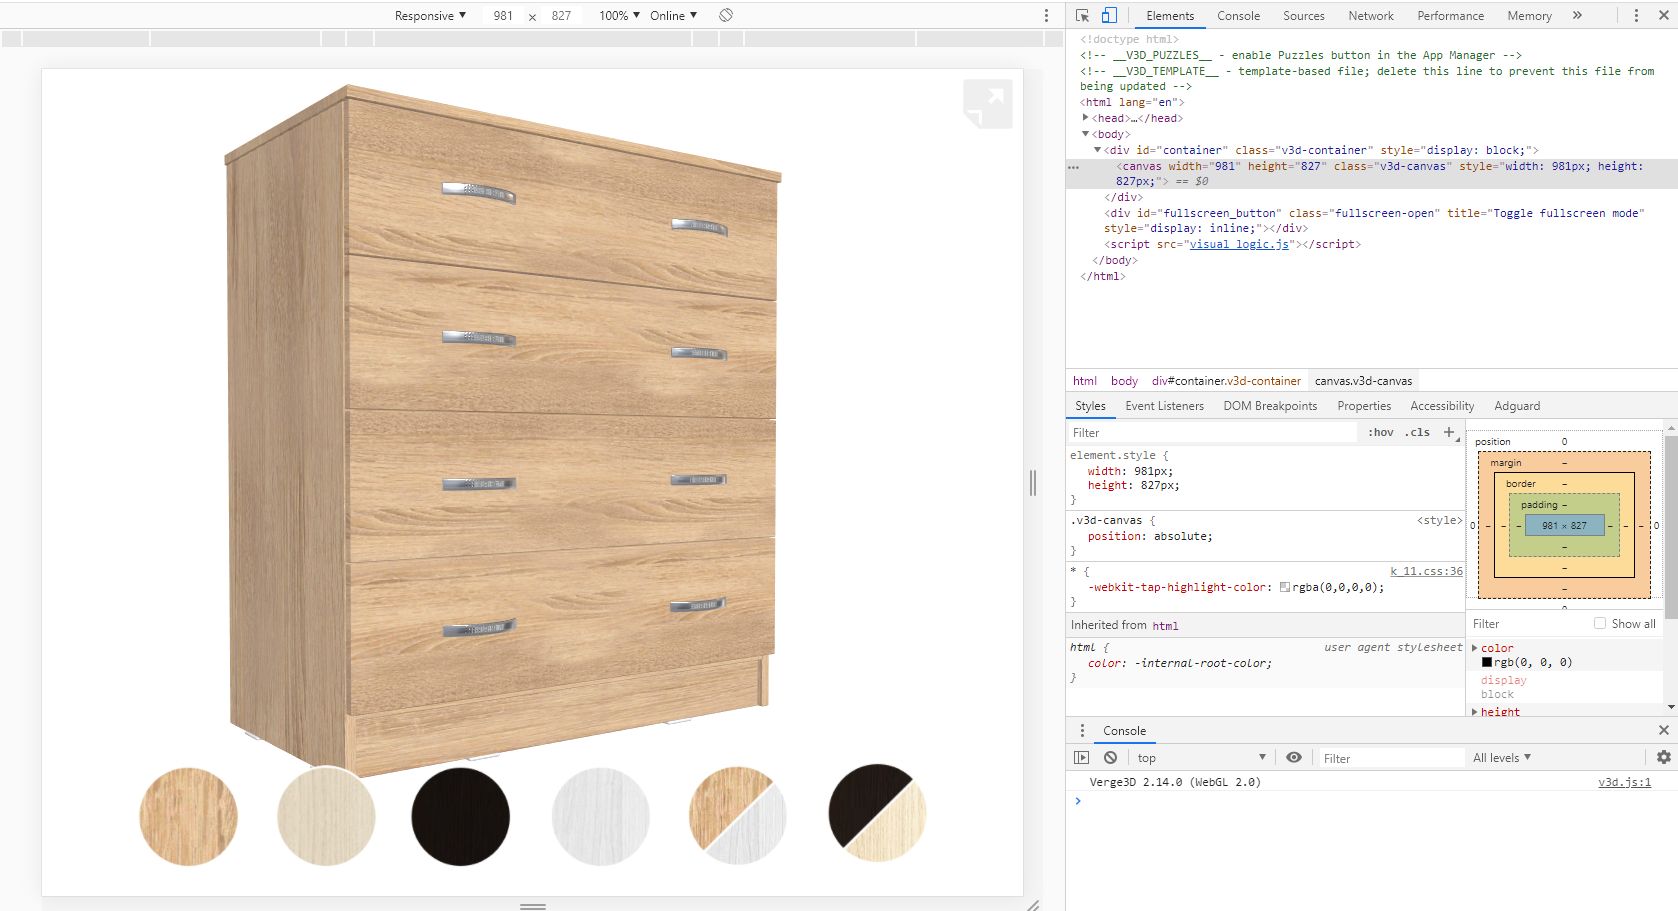Switch to the Console tab
The height and width of the screenshot is (911, 1678).
1238,15
